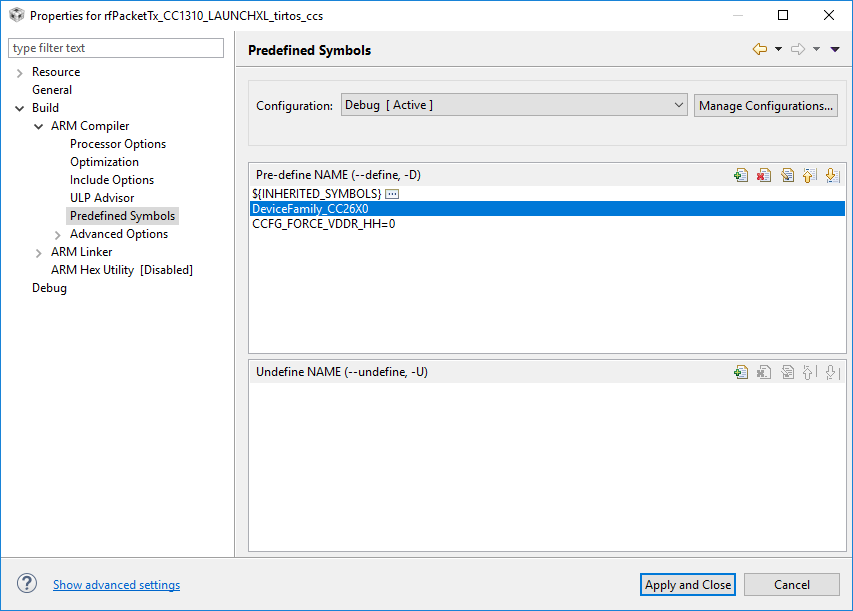Select DeviceFamily_CC26X0 symbol
This screenshot has width=853, height=611.
[547, 209]
